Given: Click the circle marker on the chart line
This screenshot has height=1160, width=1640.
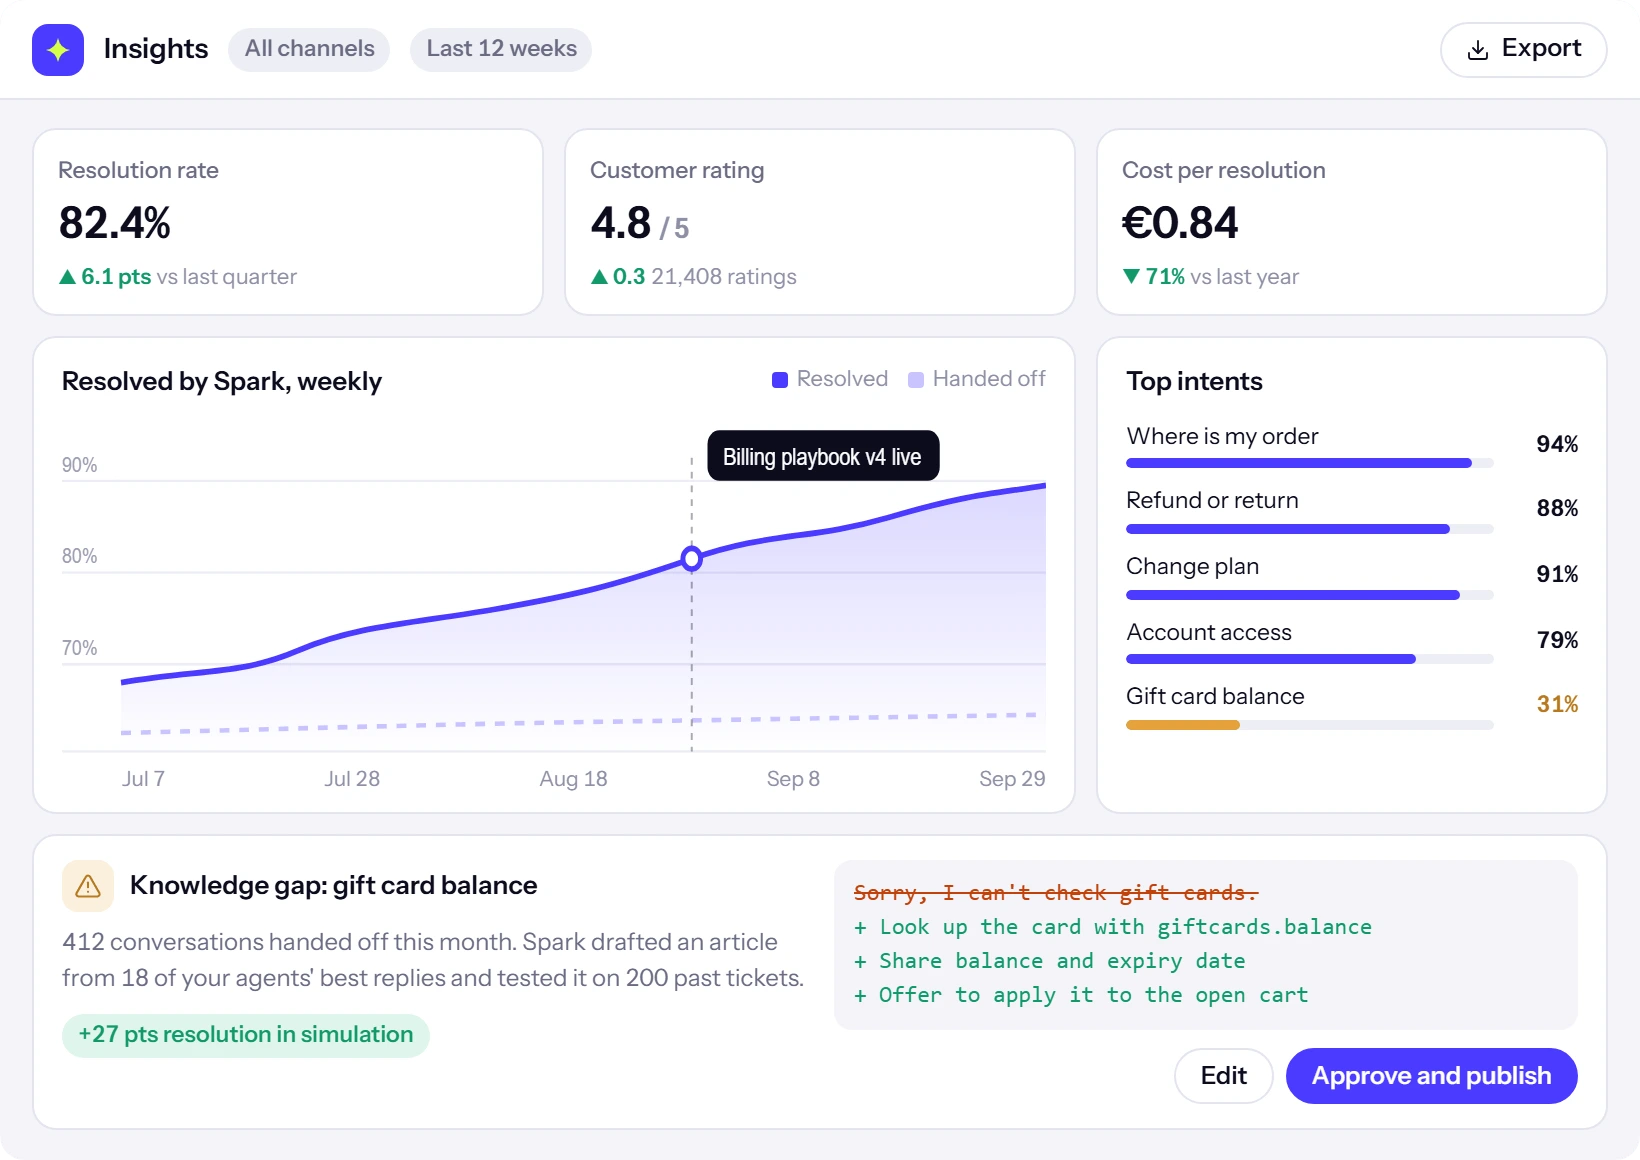Looking at the screenshot, I should pos(691,558).
